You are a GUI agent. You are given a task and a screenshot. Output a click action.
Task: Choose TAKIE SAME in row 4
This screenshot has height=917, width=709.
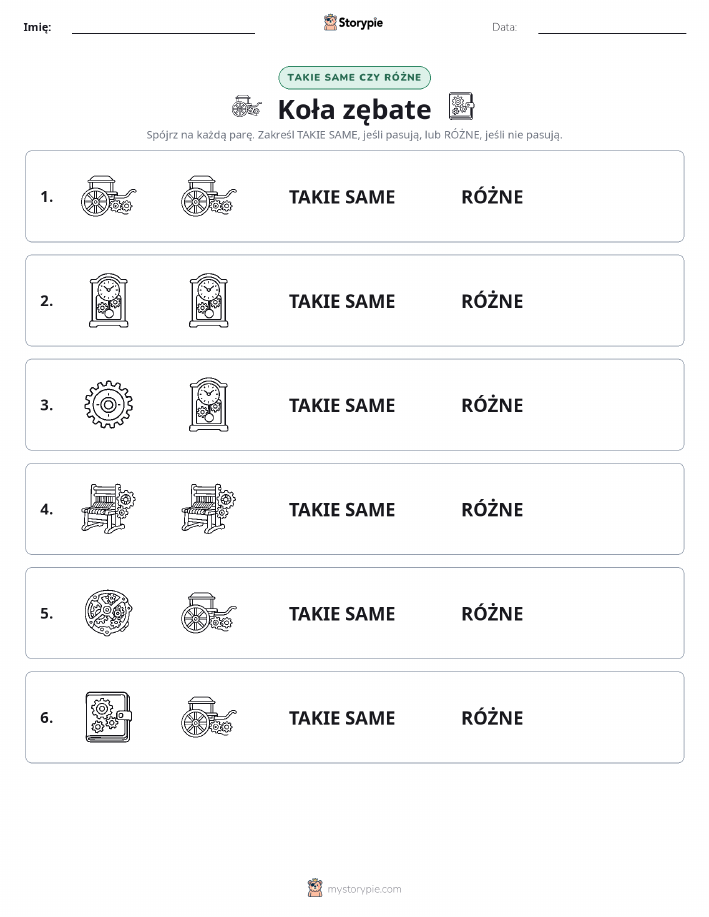pos(342,509)
